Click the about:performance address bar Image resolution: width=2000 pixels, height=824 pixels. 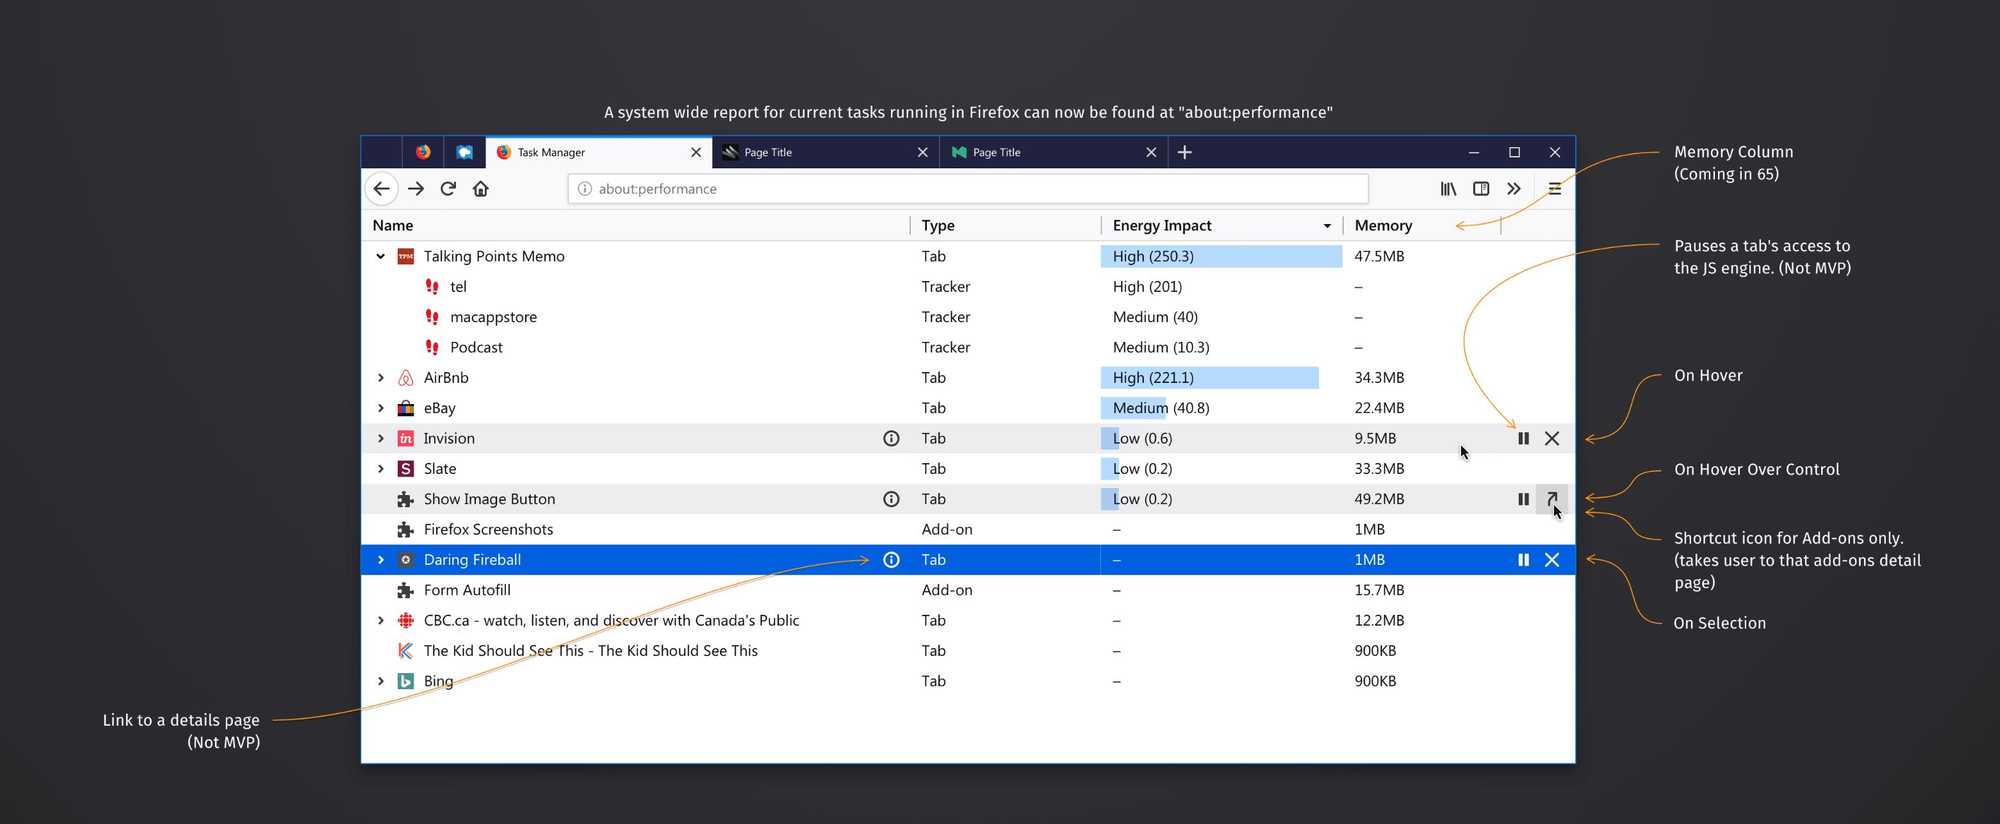968,189
